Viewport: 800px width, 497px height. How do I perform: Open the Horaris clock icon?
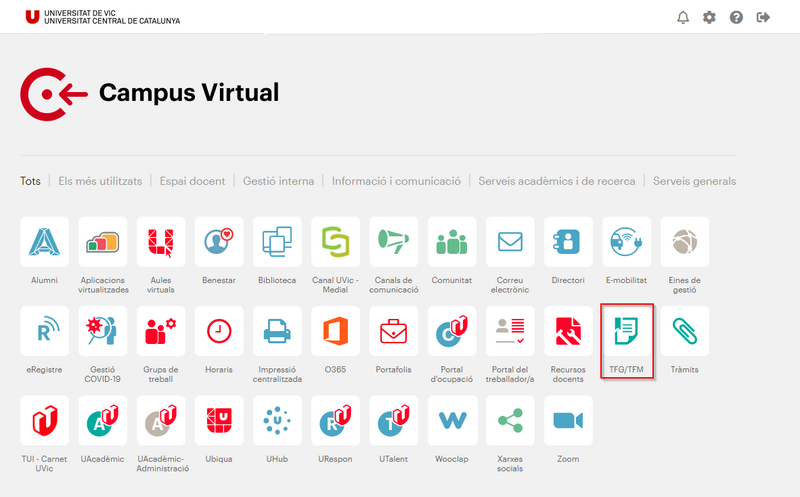pos(219,331)
